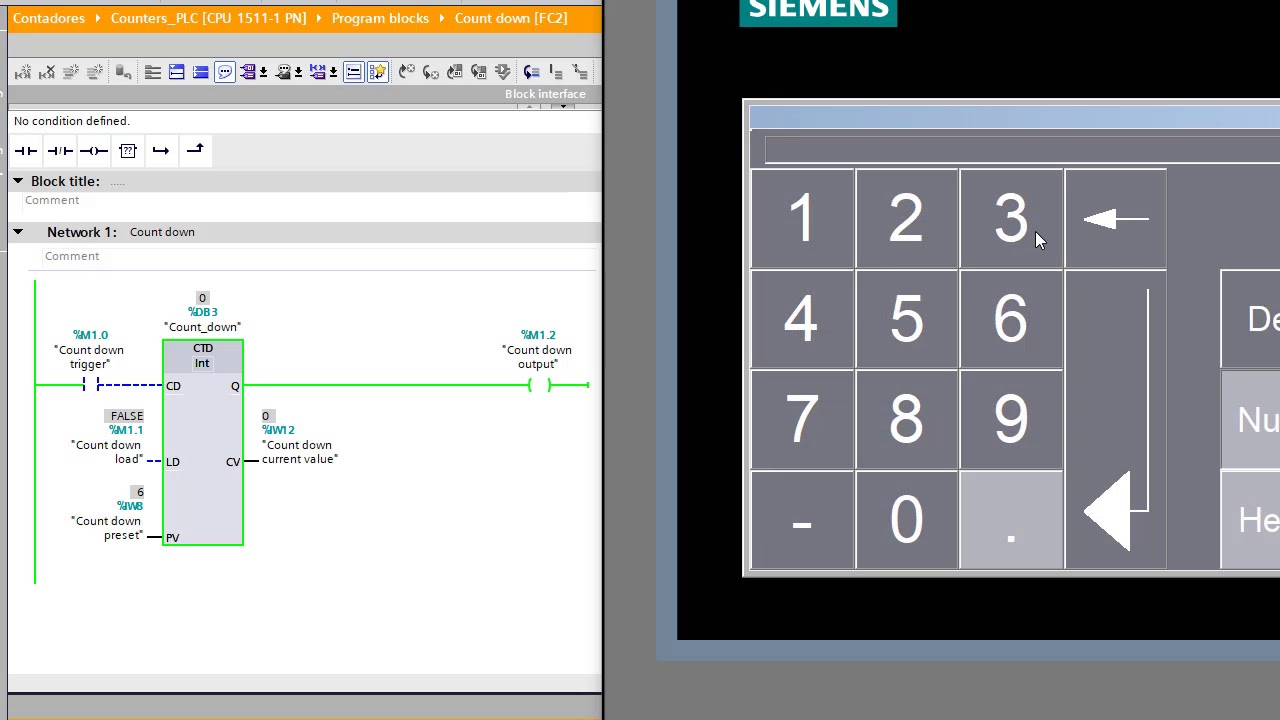Open the third toolbar dropdown arrow beside blue tag icon
Viewport: 1280px width, 720px height.
333,72
